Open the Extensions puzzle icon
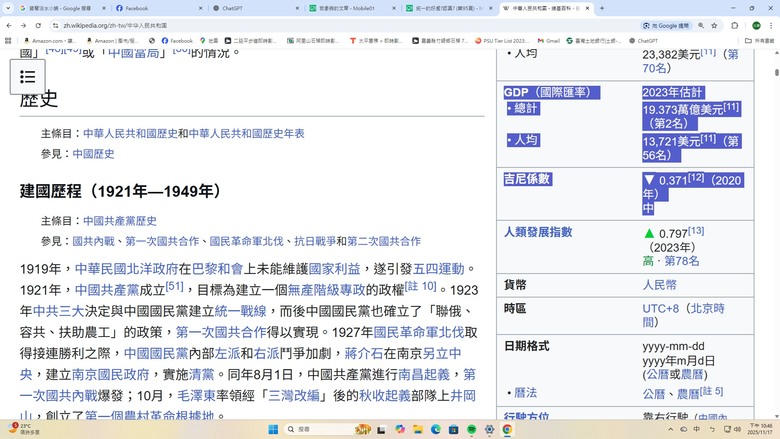The image size is (780, 439). tap(735, 25)
